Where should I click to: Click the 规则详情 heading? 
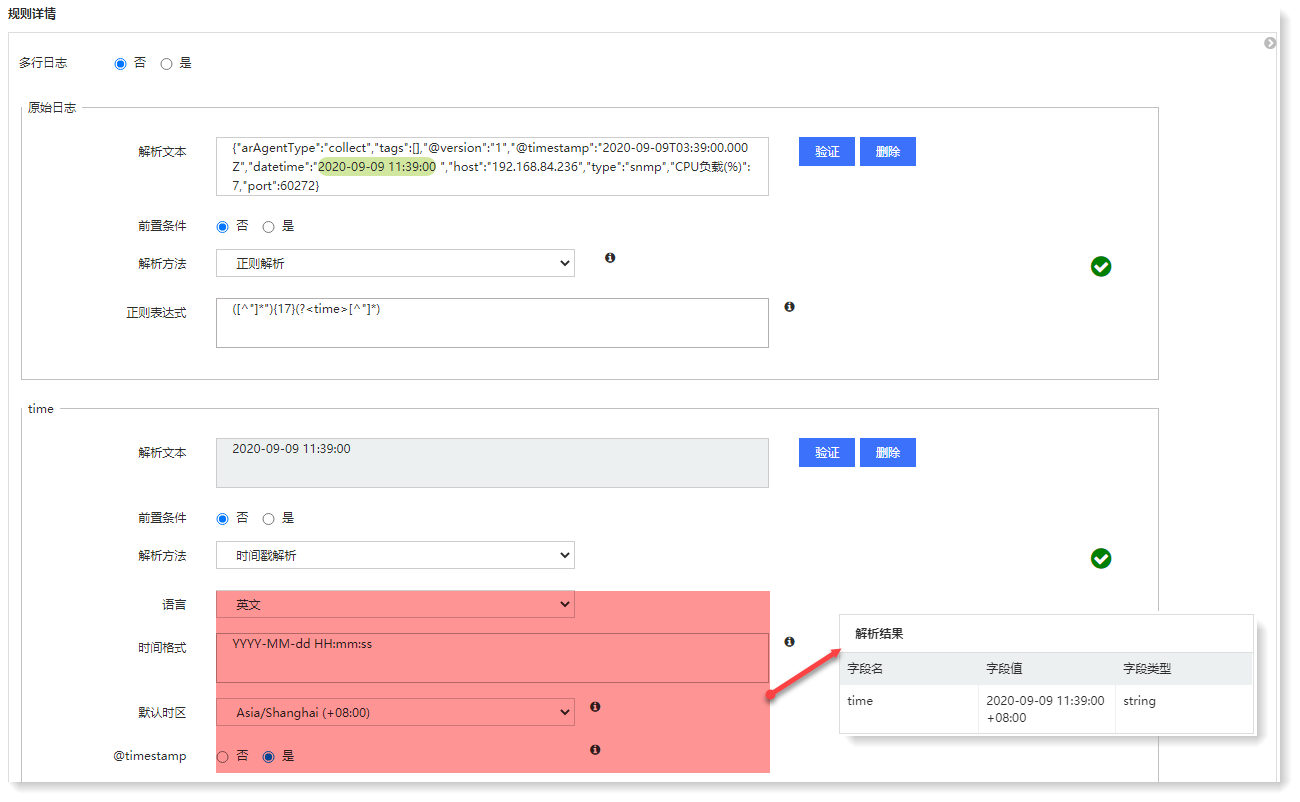[x=32, y=13]
